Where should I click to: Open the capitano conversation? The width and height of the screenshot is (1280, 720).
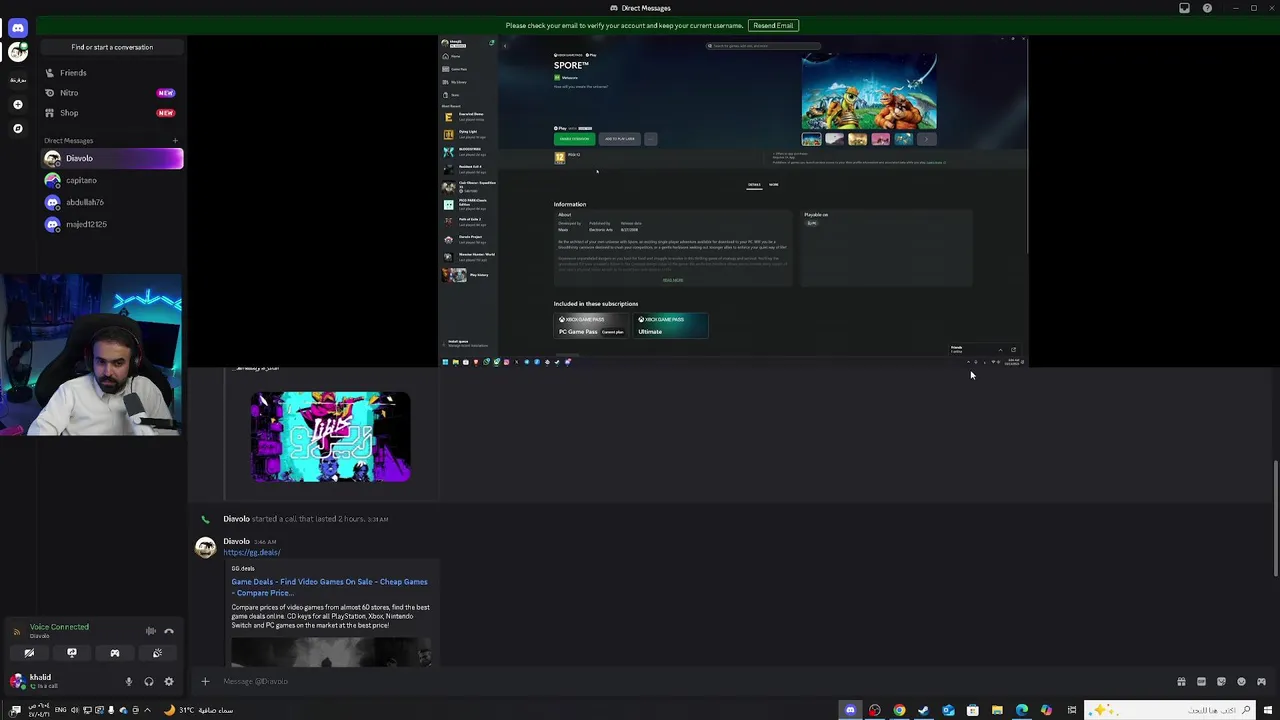tap(112, 180)
